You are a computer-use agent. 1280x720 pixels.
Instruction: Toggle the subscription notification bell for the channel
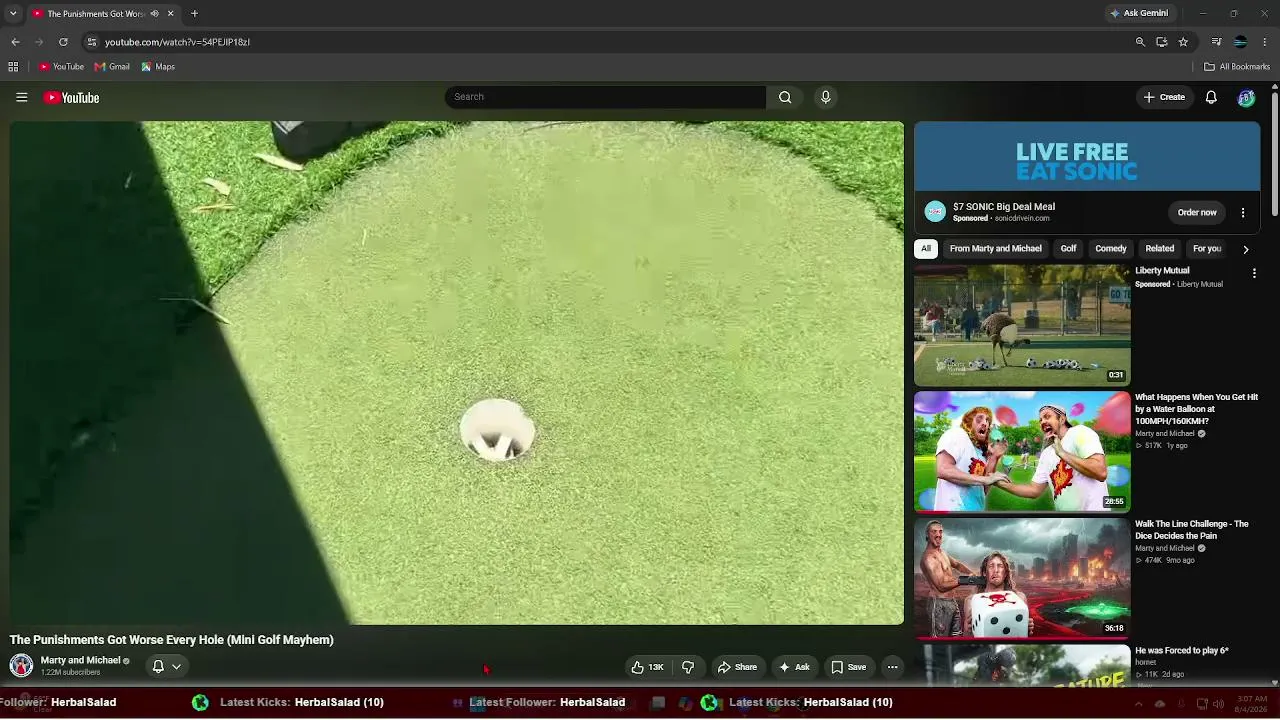(x=158, y=666)
